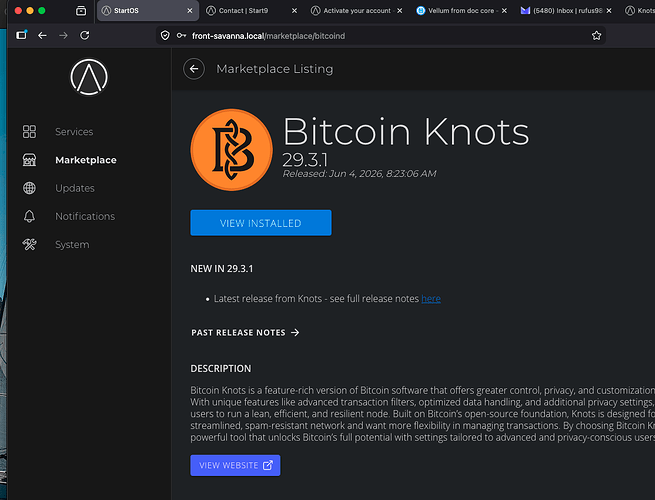Click browser forward arrow

tap(63, 36)
